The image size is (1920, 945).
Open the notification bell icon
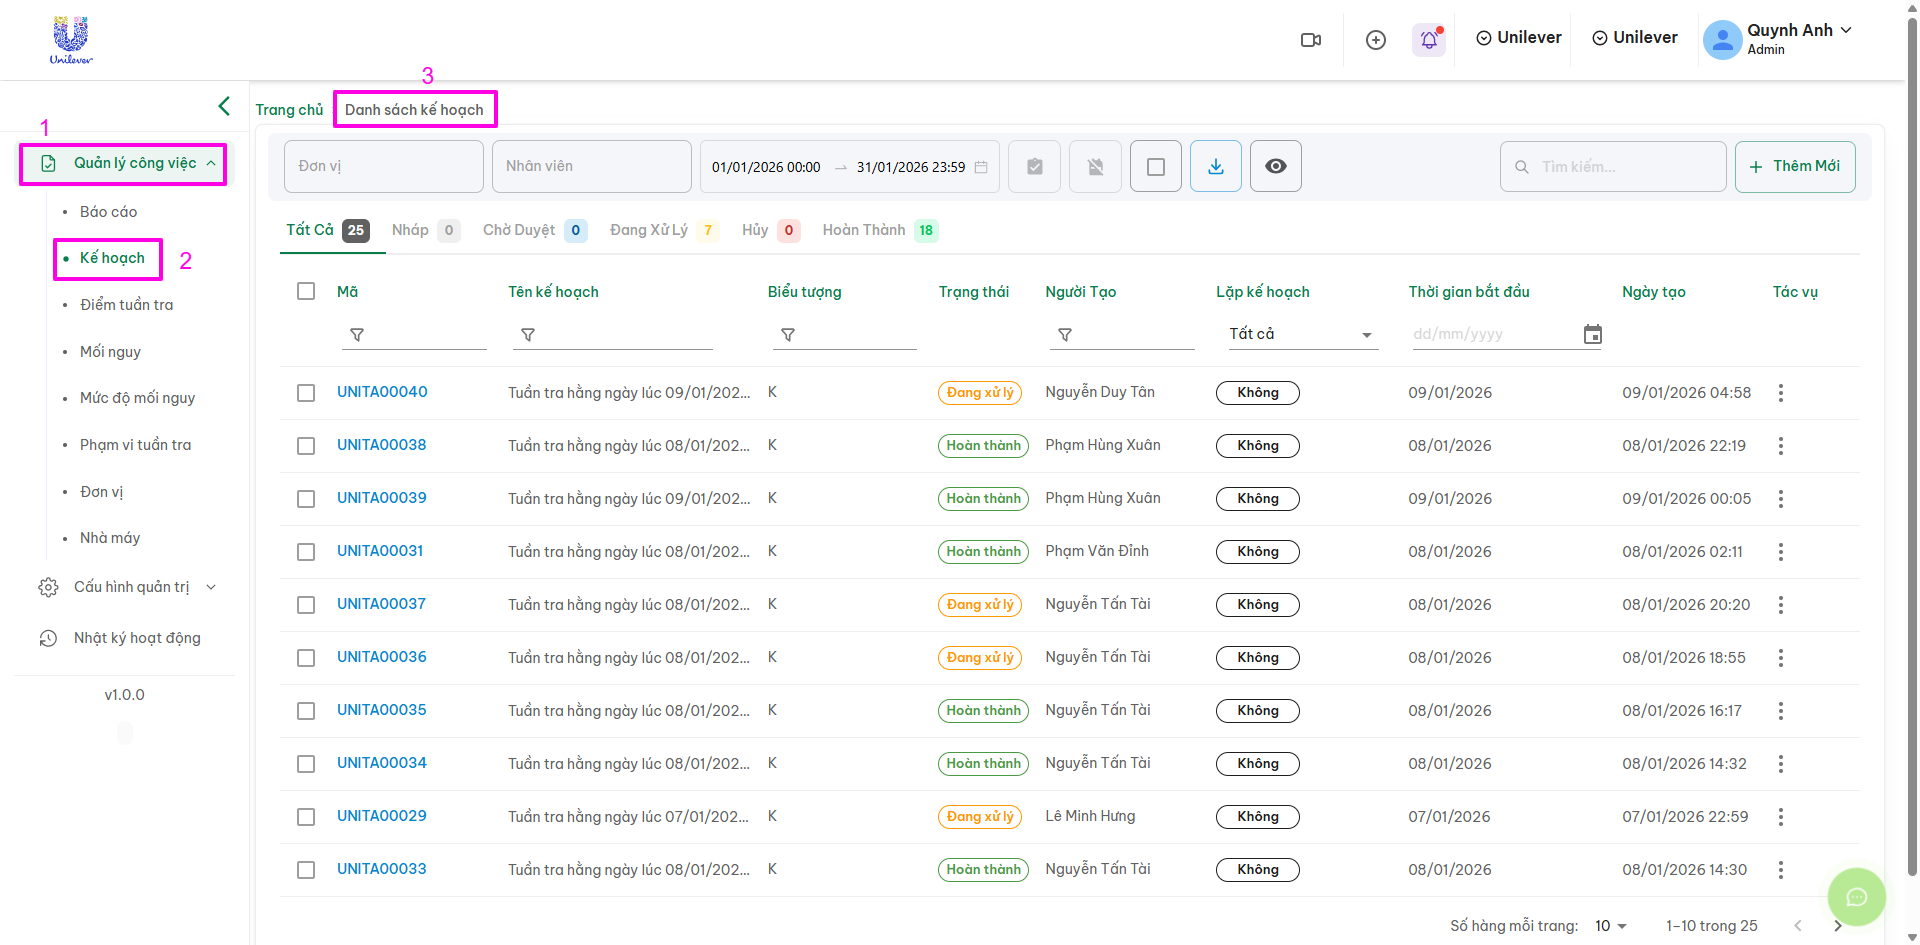pos(1429,40)
